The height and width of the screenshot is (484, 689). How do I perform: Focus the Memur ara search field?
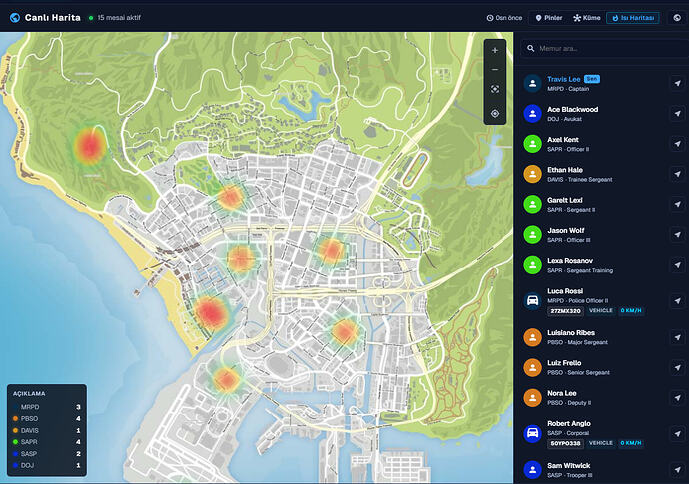click(x=605, y=48)
